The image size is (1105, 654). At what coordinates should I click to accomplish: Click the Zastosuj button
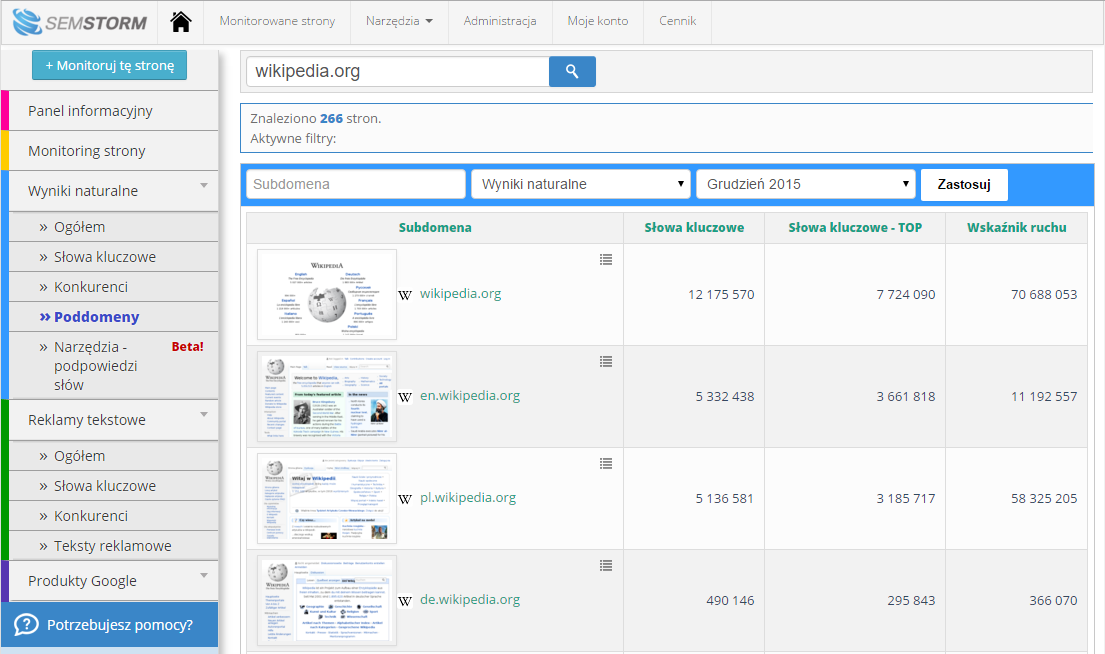[964, 185]
